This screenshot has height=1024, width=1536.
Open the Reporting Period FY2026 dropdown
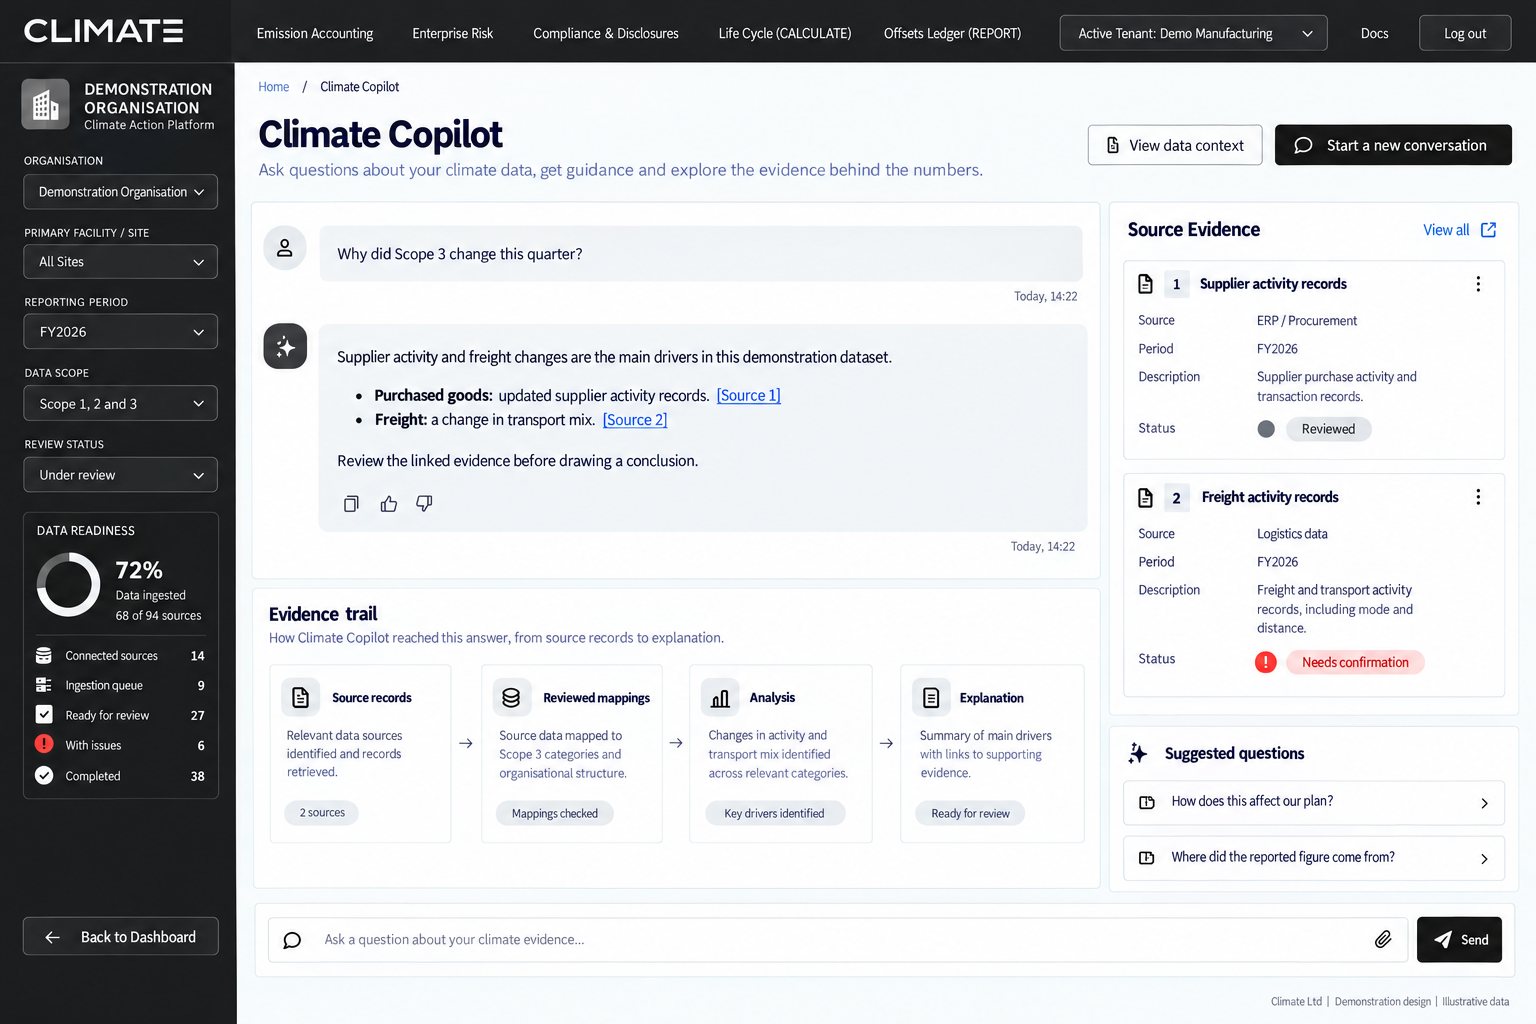[x=121, y=332]
